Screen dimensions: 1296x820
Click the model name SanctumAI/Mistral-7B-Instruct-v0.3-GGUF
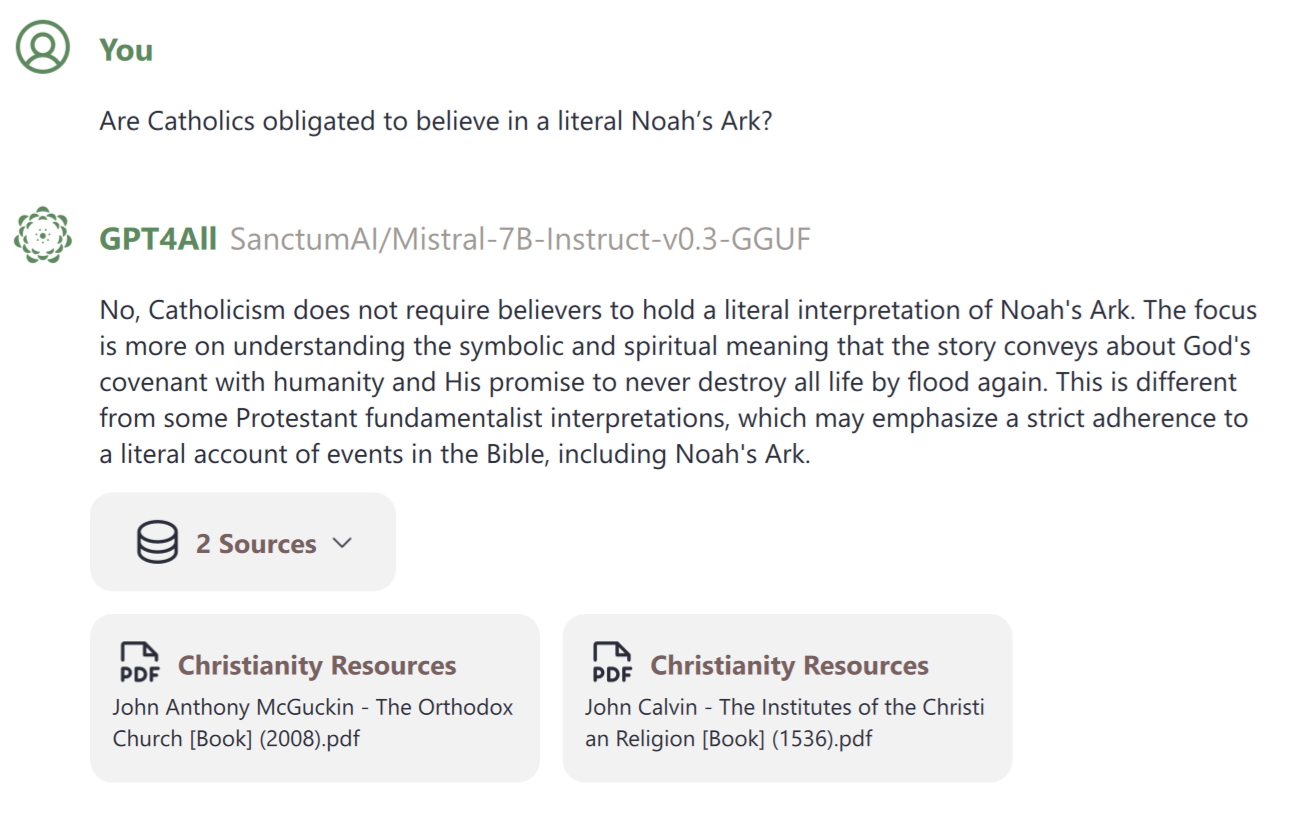pyautogui.click(x=520, y=240)
